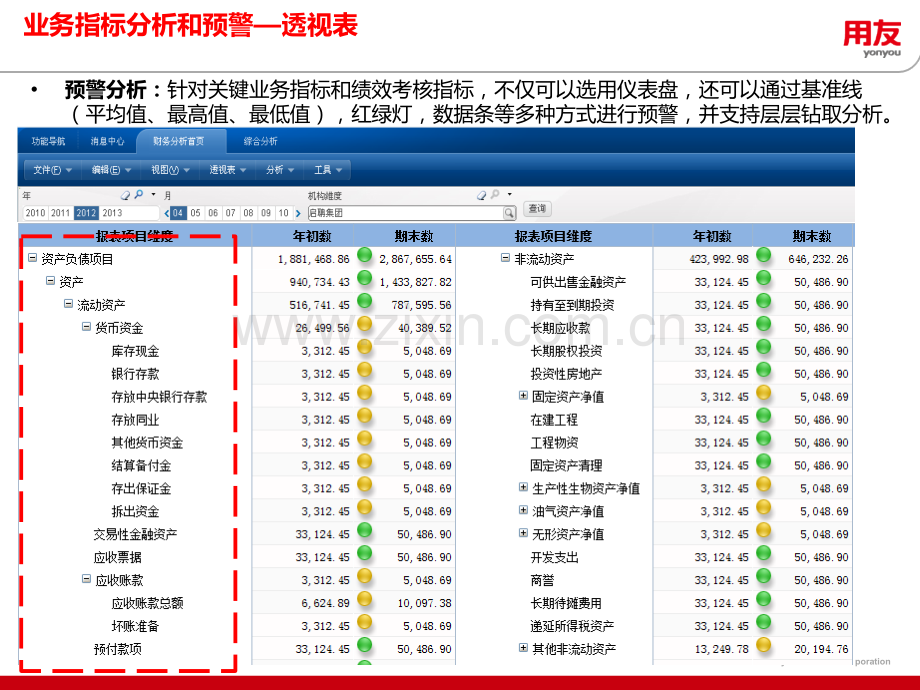Click the magnifier icon beside 年 filter
The height and width of the screenshot is (690, 920).
[x=139, y=195]
